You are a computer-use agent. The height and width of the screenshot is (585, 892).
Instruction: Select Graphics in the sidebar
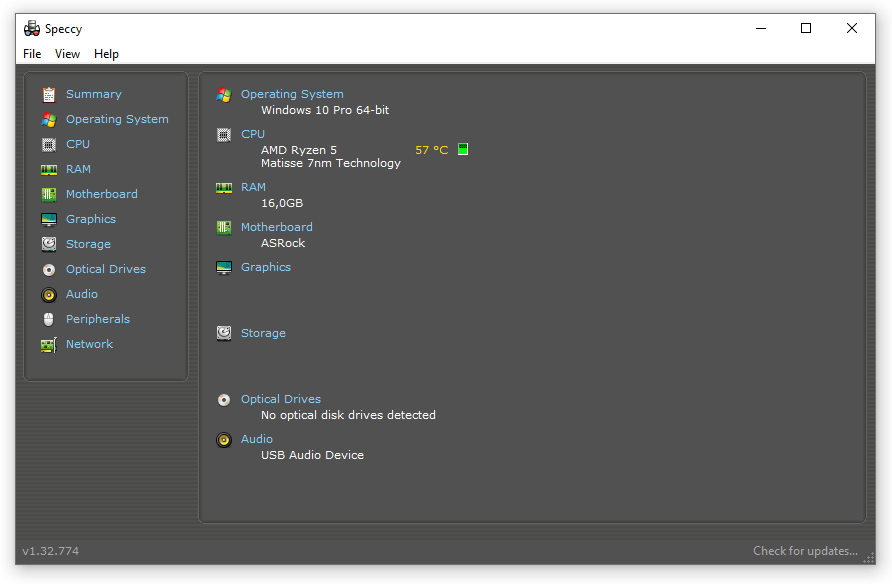[x=91, y=219]
